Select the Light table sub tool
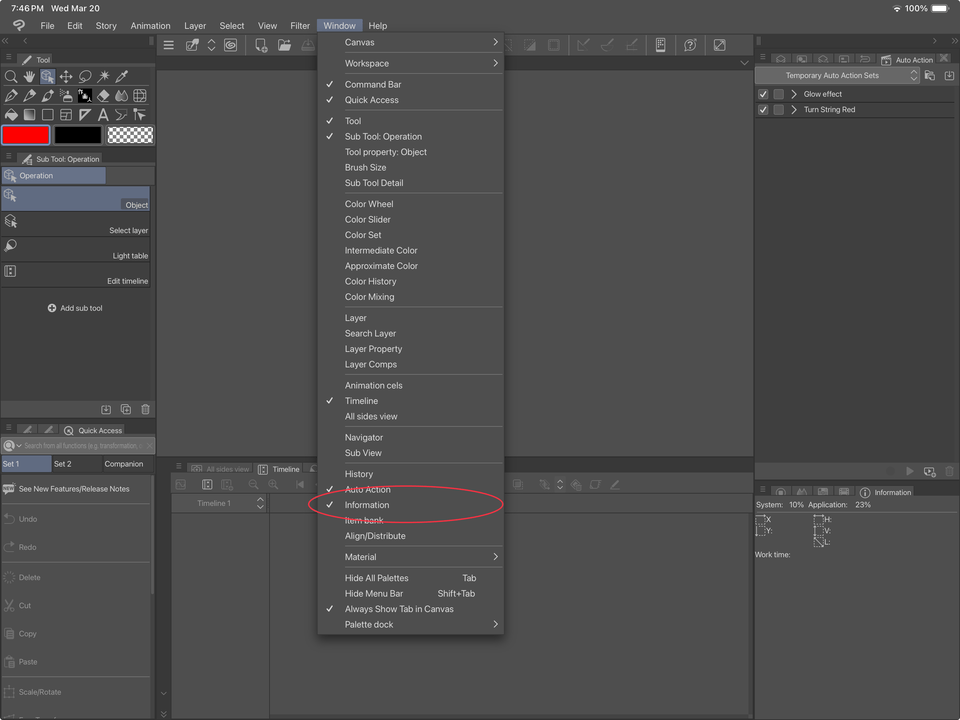This screenshot has height=720, width=960. pos(76,250)
